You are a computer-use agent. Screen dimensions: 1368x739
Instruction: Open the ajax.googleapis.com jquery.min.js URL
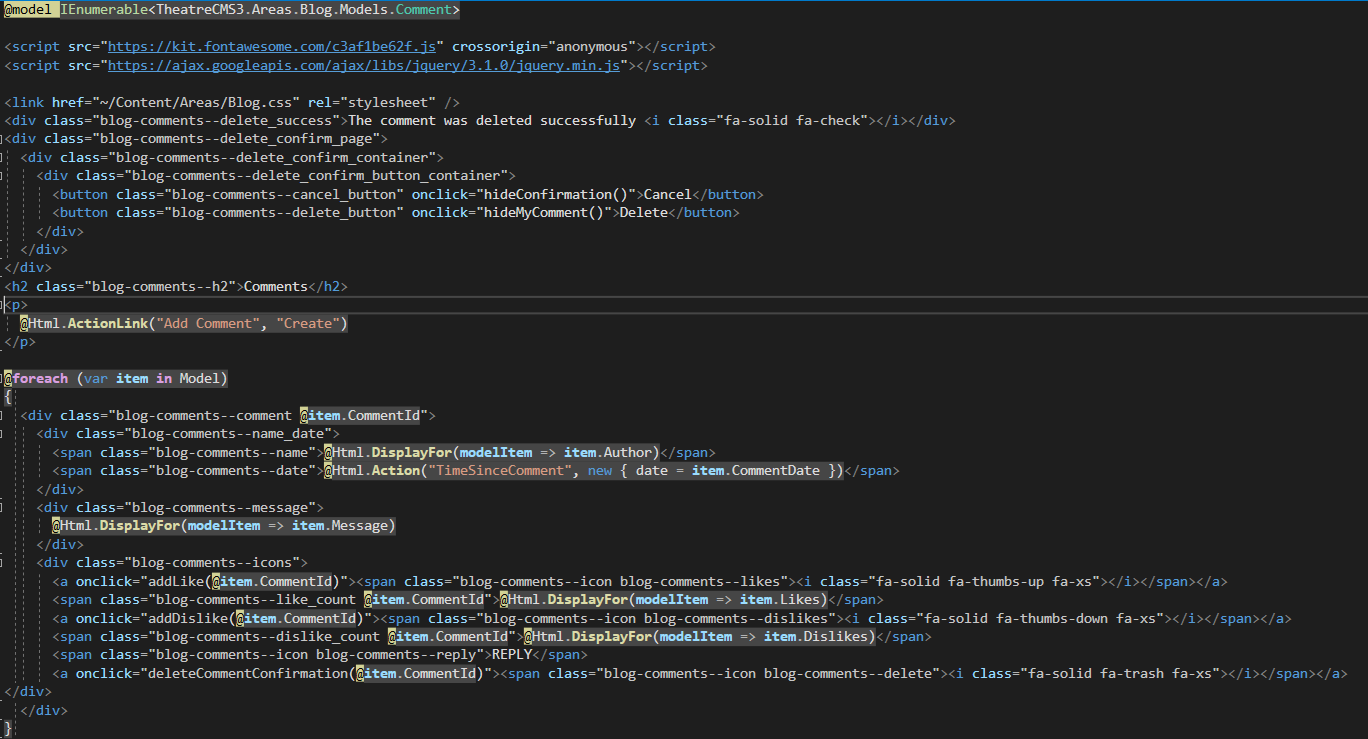tap(364, 65)
